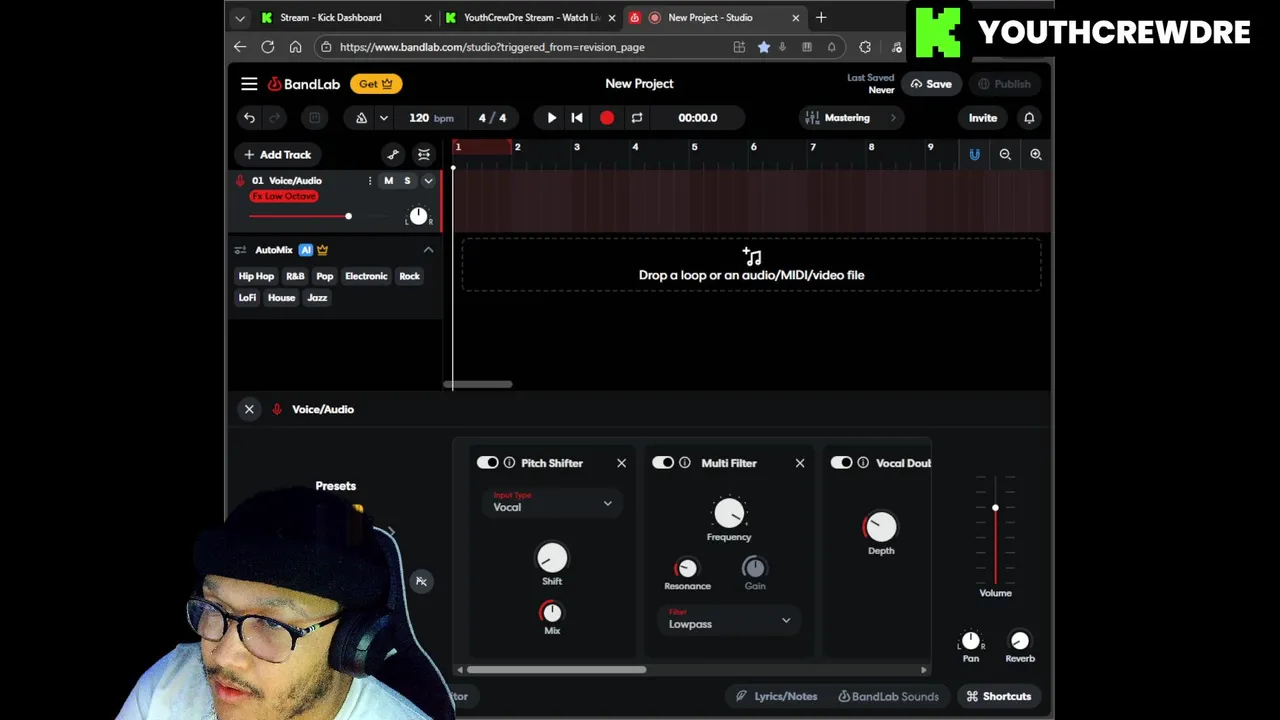Click the Pan knob
The height and width of the screenshot is (720, 1280).
[971, 641]
